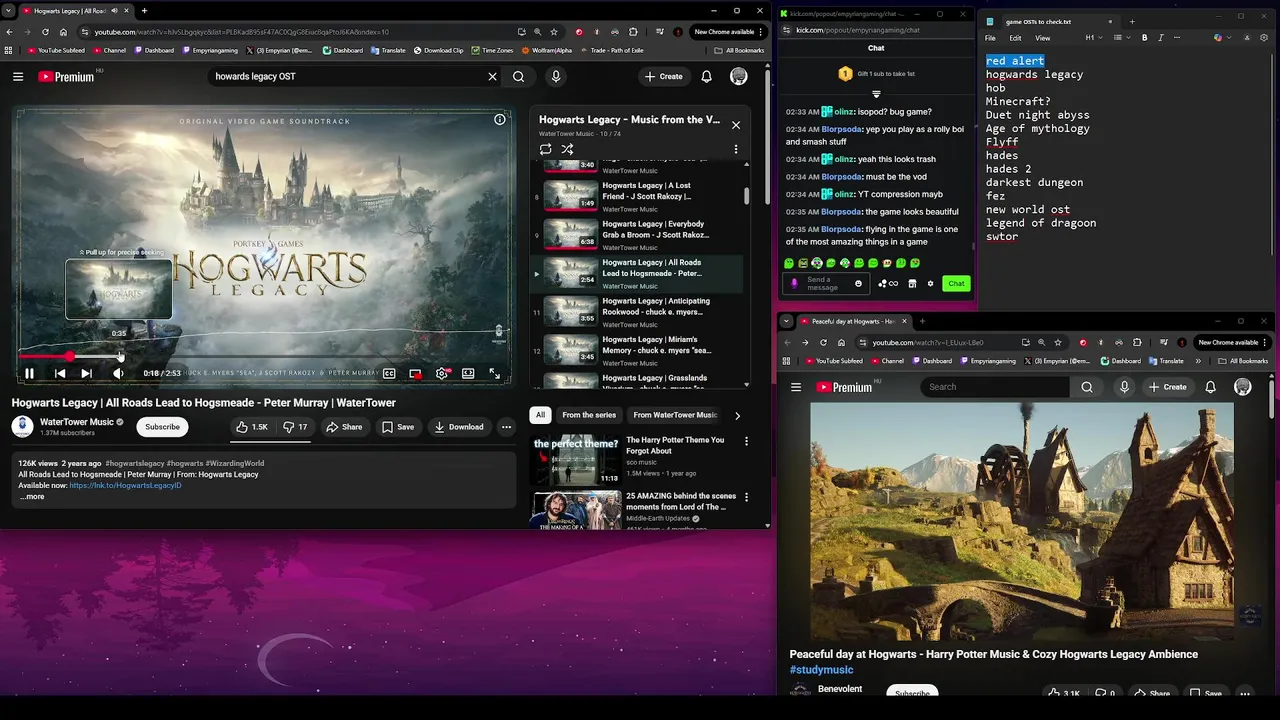
Task: Subscribe to WaterTower Music
Action: (x=162, y=427)
